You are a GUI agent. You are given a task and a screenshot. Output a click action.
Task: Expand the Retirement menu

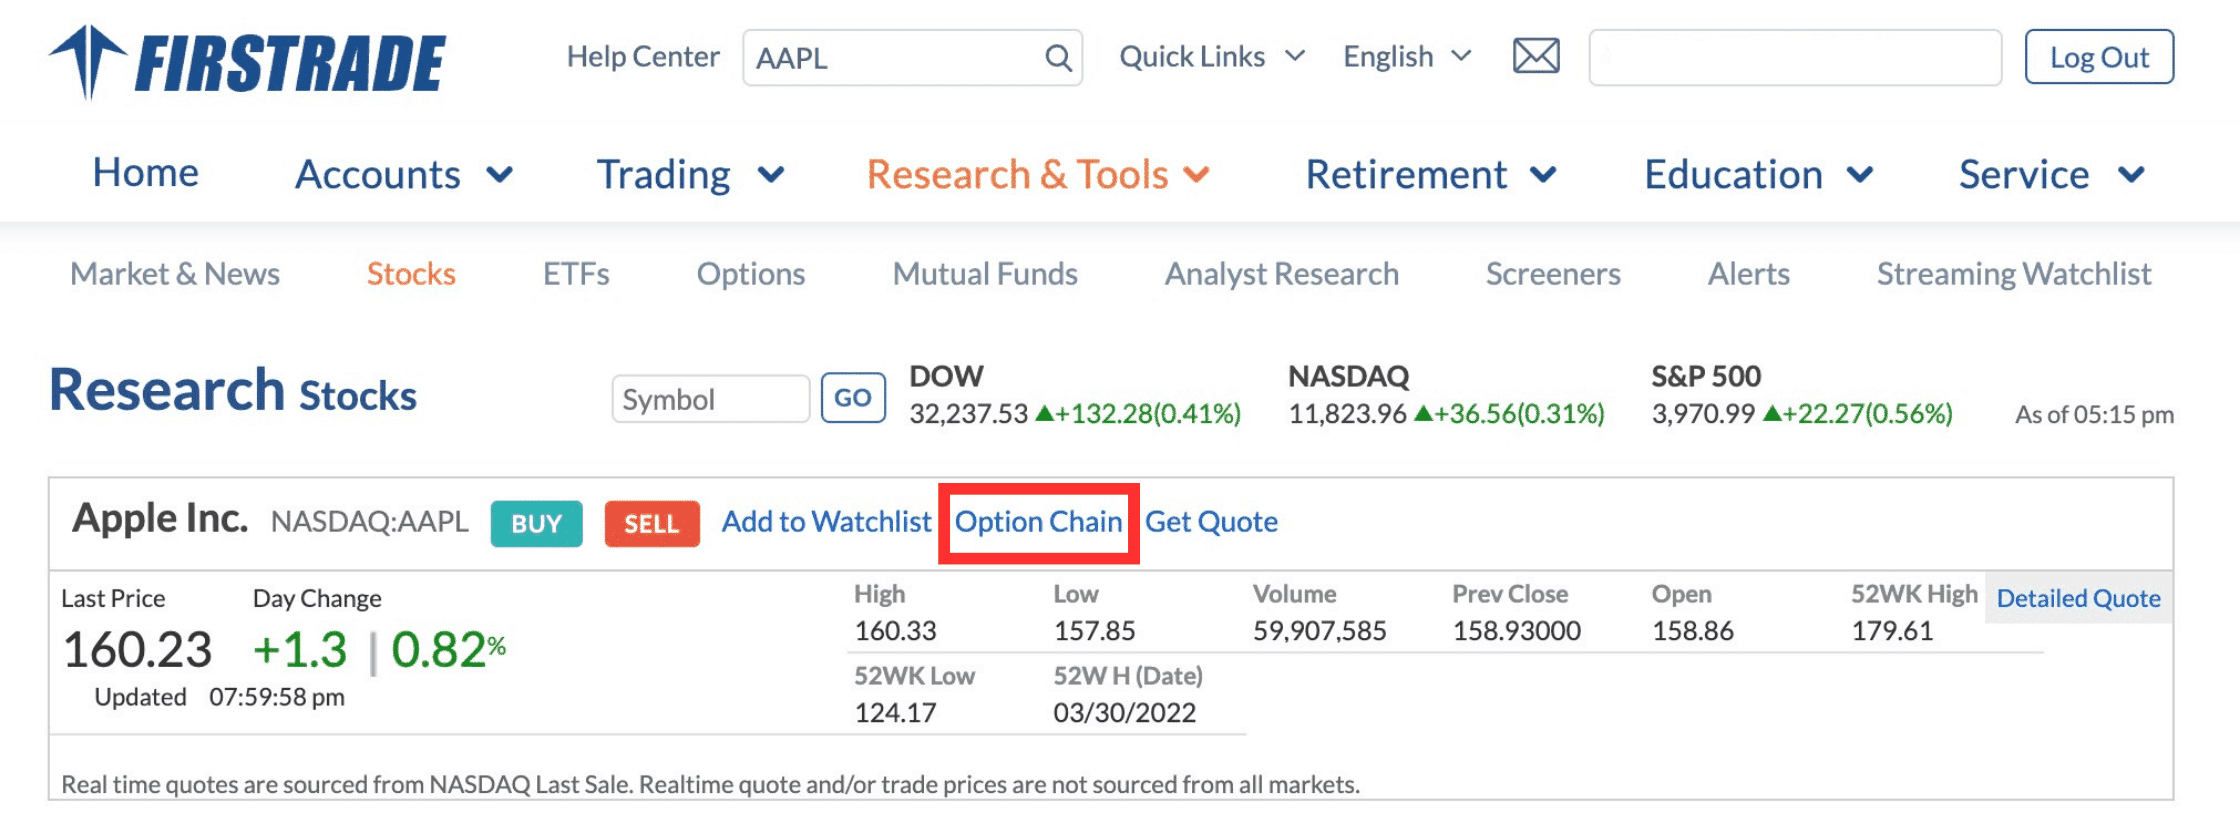[1431, 174]
